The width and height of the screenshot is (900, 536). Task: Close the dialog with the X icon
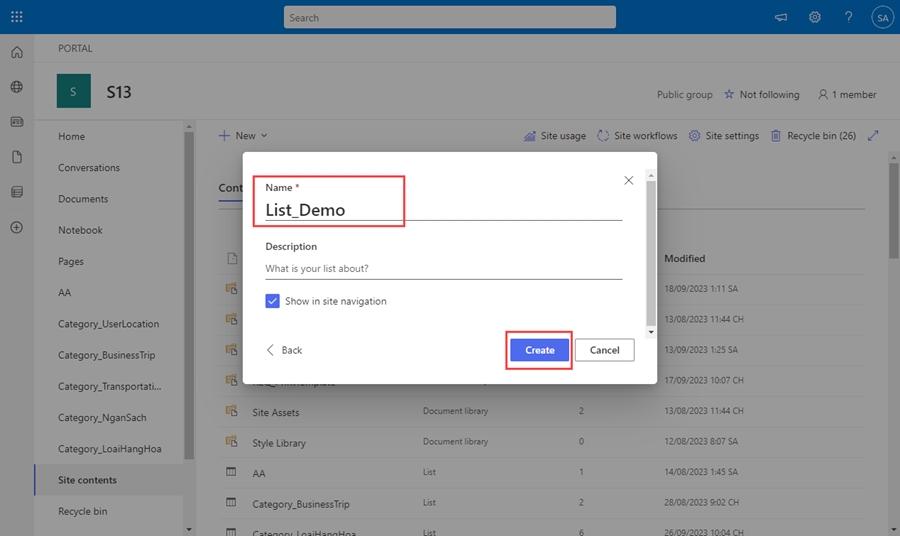(x=629, y=180)
